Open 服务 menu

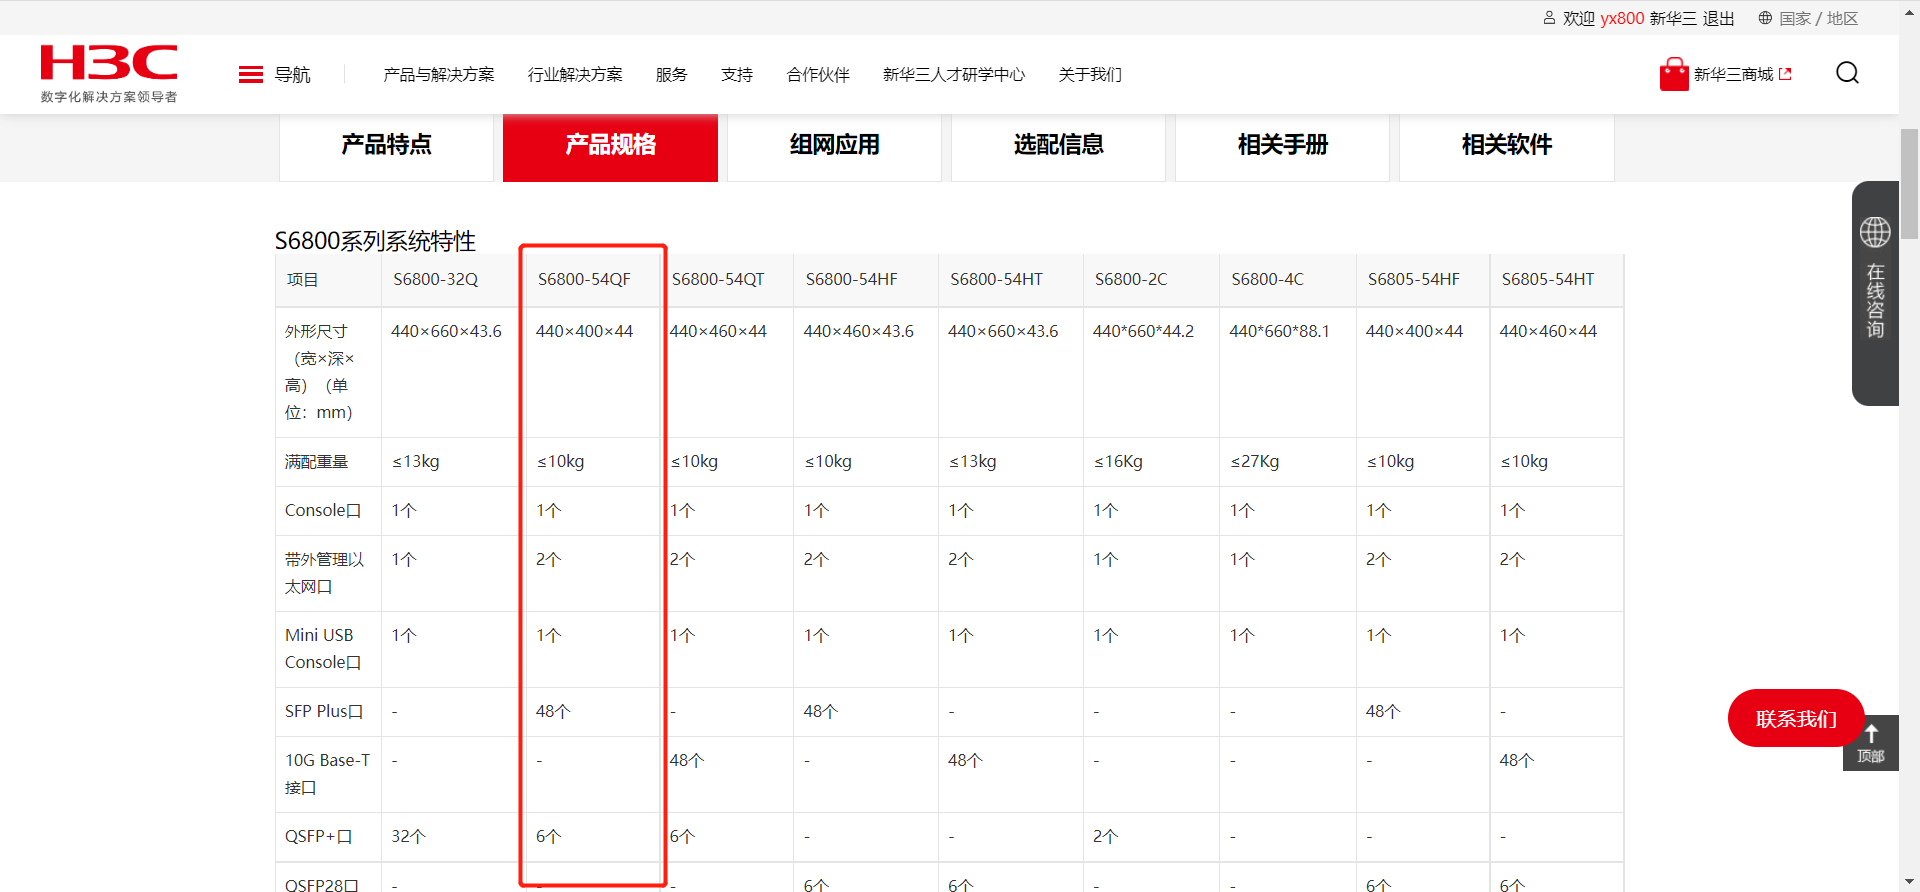click(672, 75)
